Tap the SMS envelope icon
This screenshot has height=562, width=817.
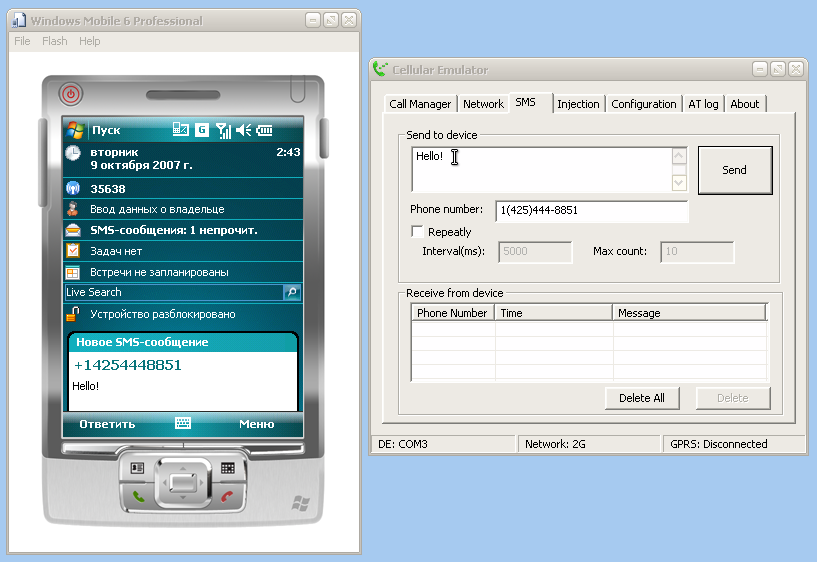click(x=73, y=230)
